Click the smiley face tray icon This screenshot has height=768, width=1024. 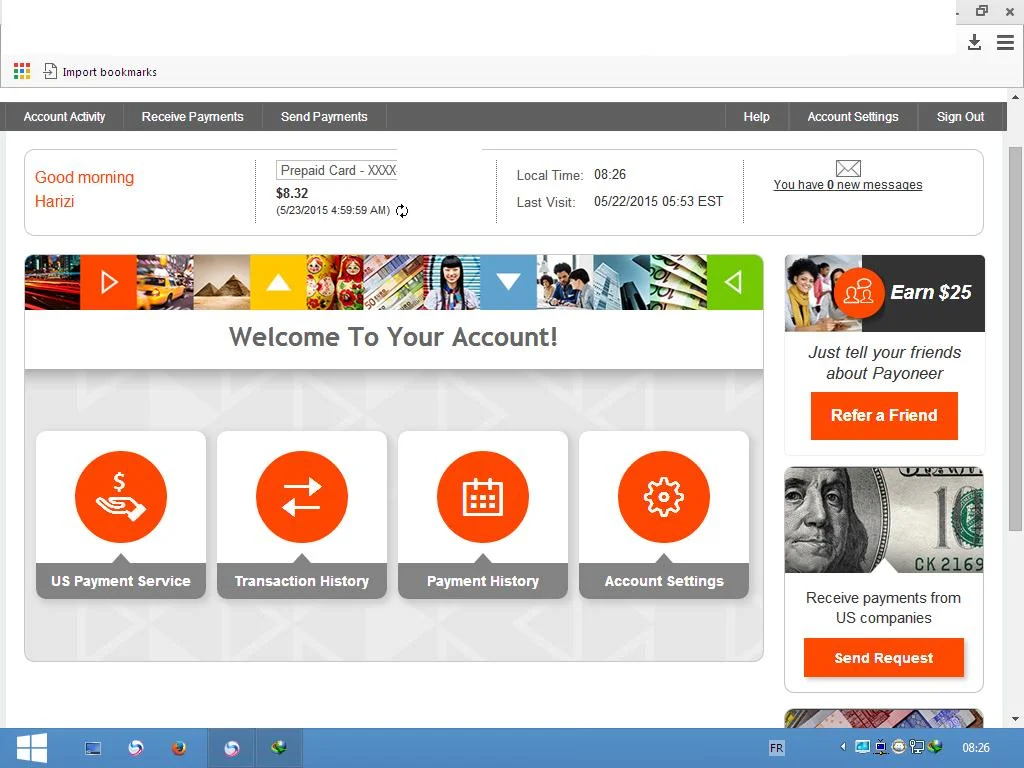[x=899, y=746]
